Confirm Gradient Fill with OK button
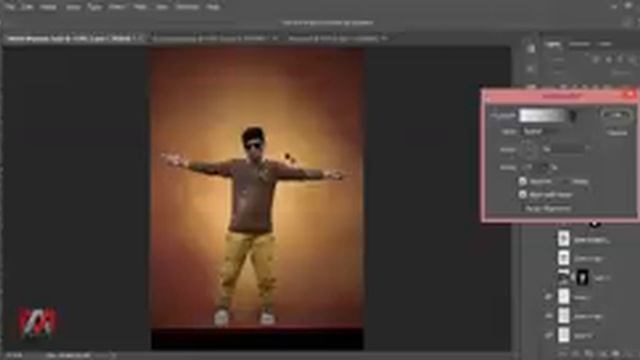Viewport: 640px width, 360px height. click(x=616, y=115)
